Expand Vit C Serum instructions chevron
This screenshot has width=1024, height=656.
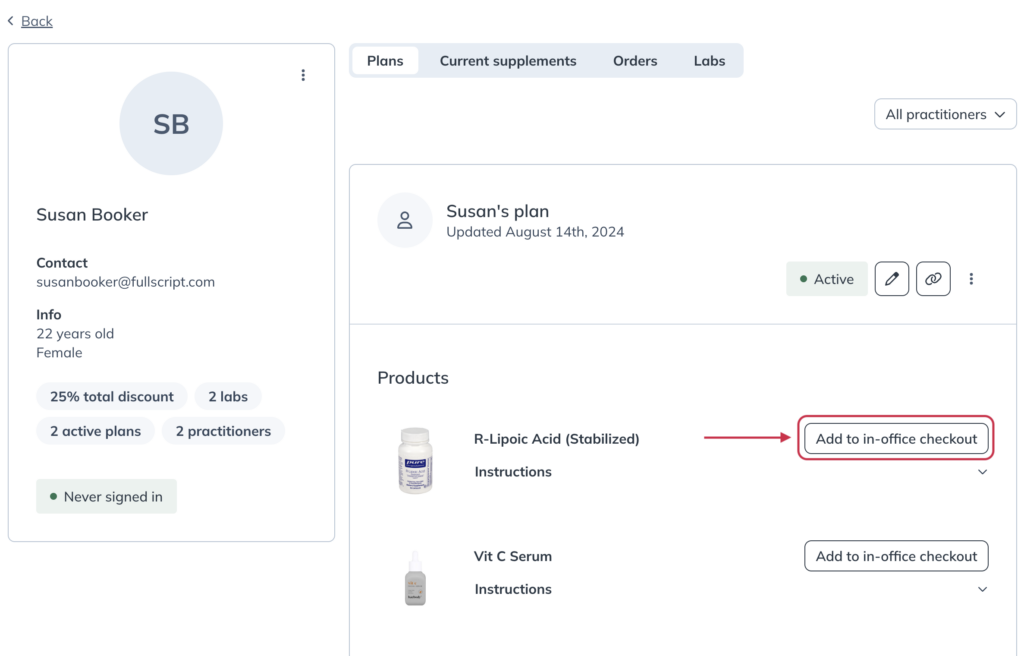[x=982, y=589]
